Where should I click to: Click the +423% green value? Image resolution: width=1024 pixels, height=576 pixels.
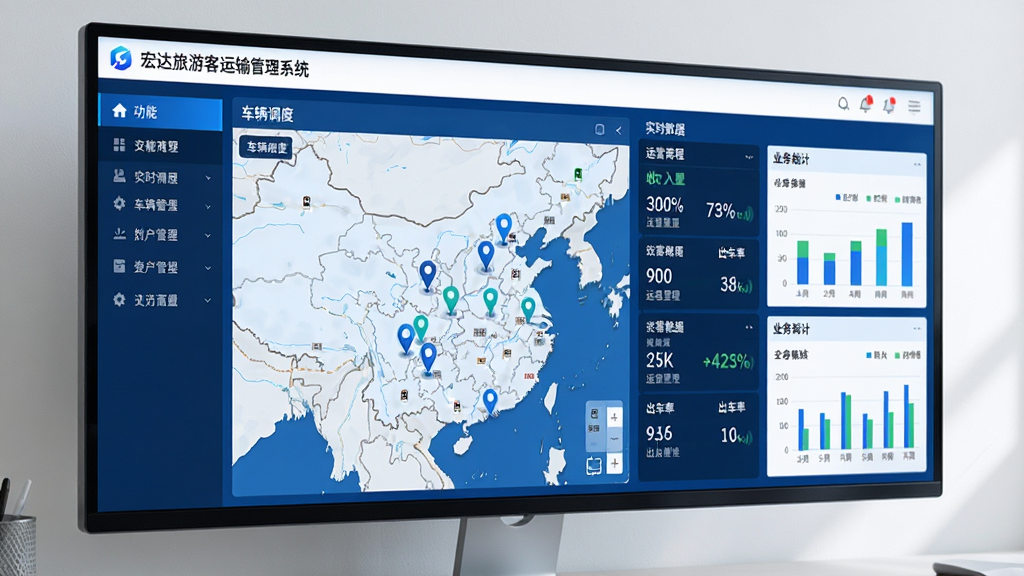point(728,361)
